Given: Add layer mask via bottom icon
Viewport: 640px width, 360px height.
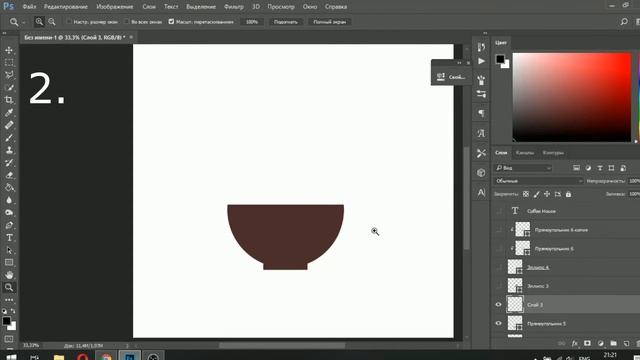Looking at the screenshot, I should click(587, 343).
